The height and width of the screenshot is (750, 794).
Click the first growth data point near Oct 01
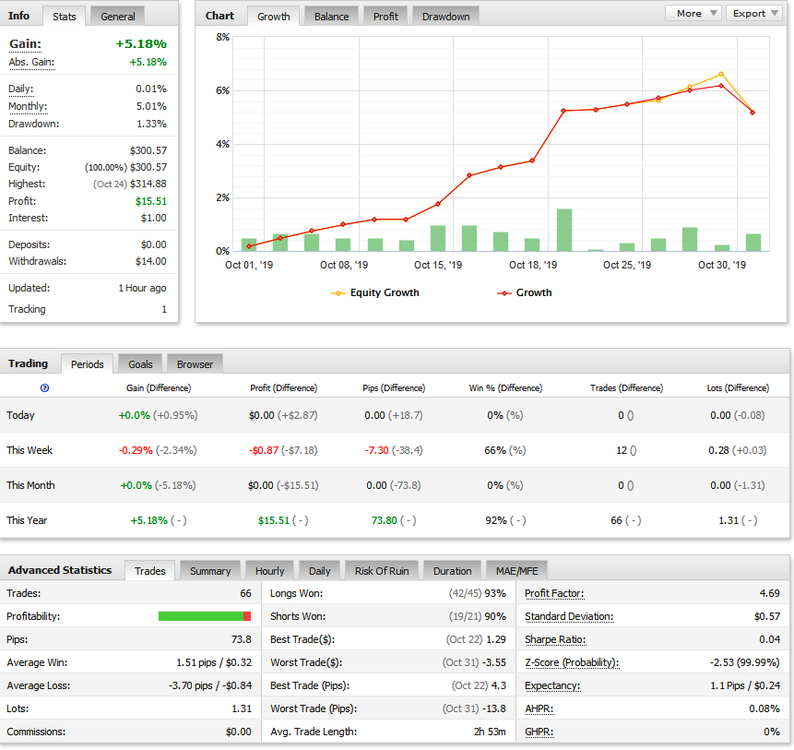pyautogui.click(x=249, y=246)
